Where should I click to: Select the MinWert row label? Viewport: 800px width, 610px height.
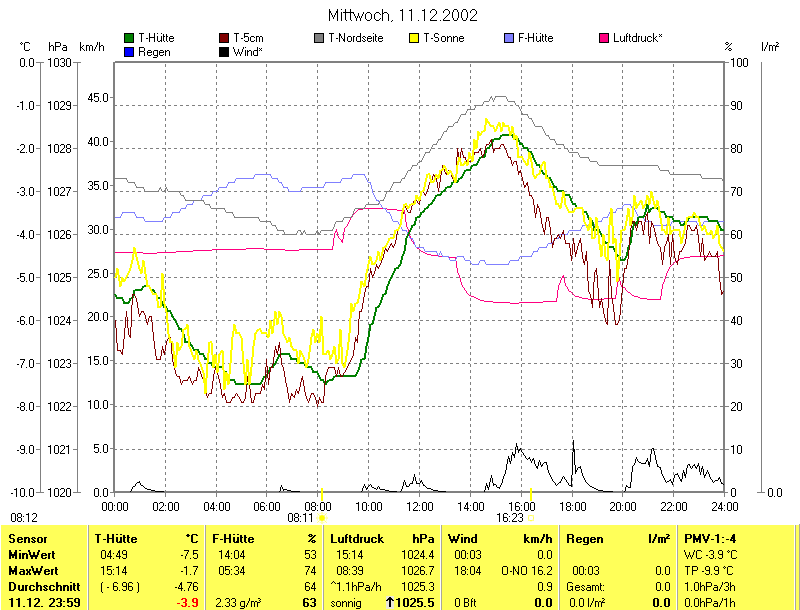click(32, 554)
